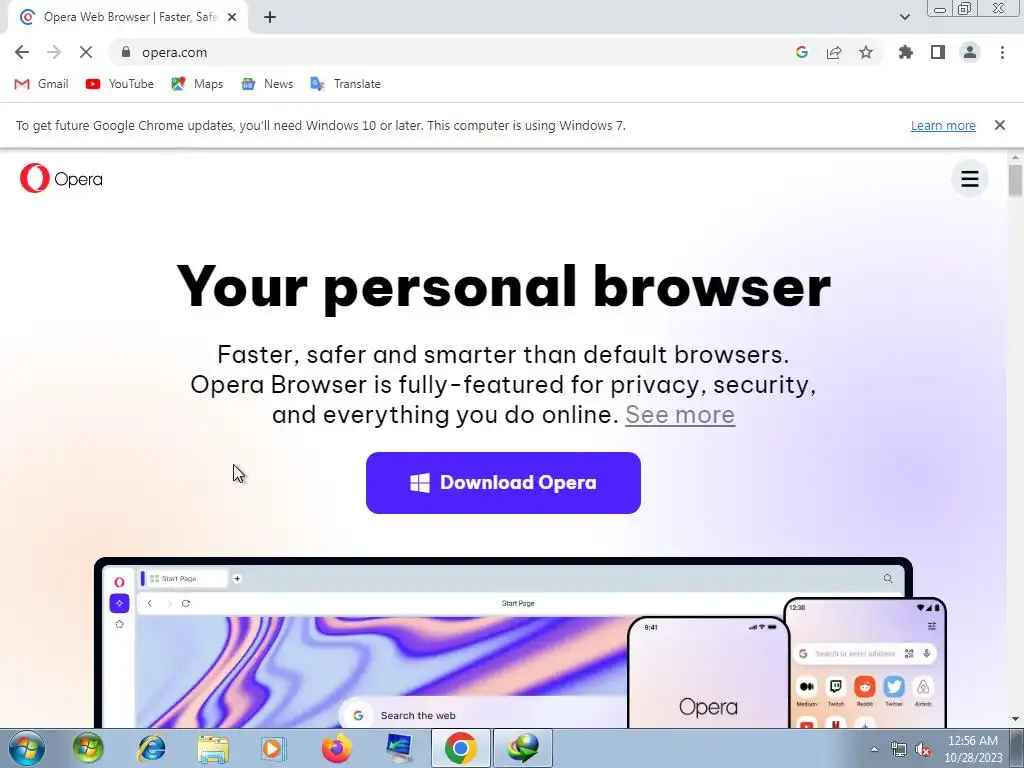
Task: Open the Extensions puzzle icon
Action: click(905, 52)
